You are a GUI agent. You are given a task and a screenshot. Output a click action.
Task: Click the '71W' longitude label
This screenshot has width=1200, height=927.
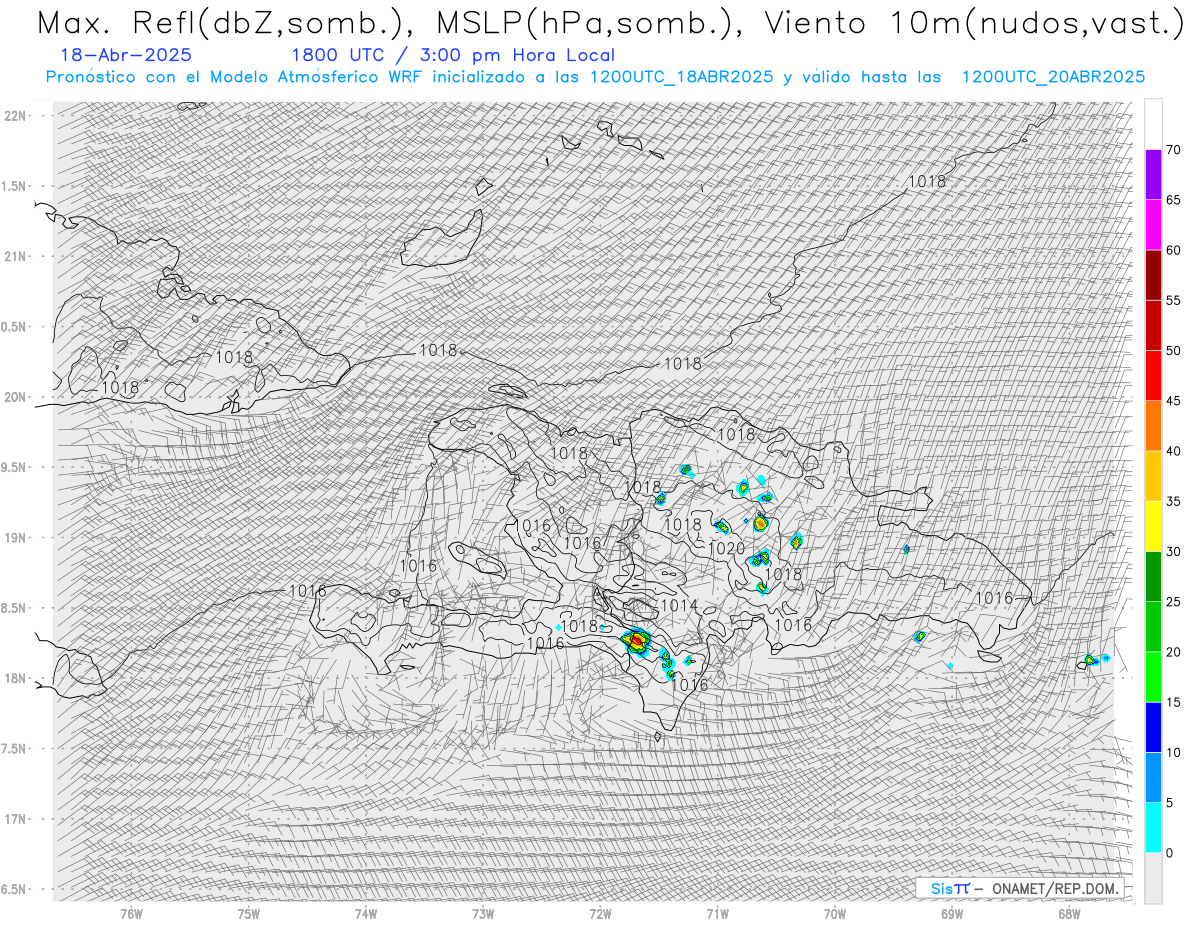717,914
